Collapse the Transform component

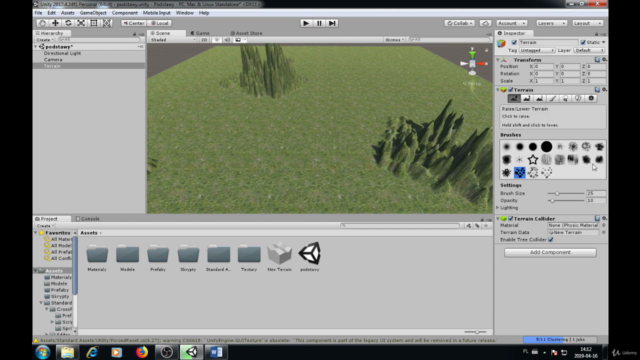tap(498, 60)
